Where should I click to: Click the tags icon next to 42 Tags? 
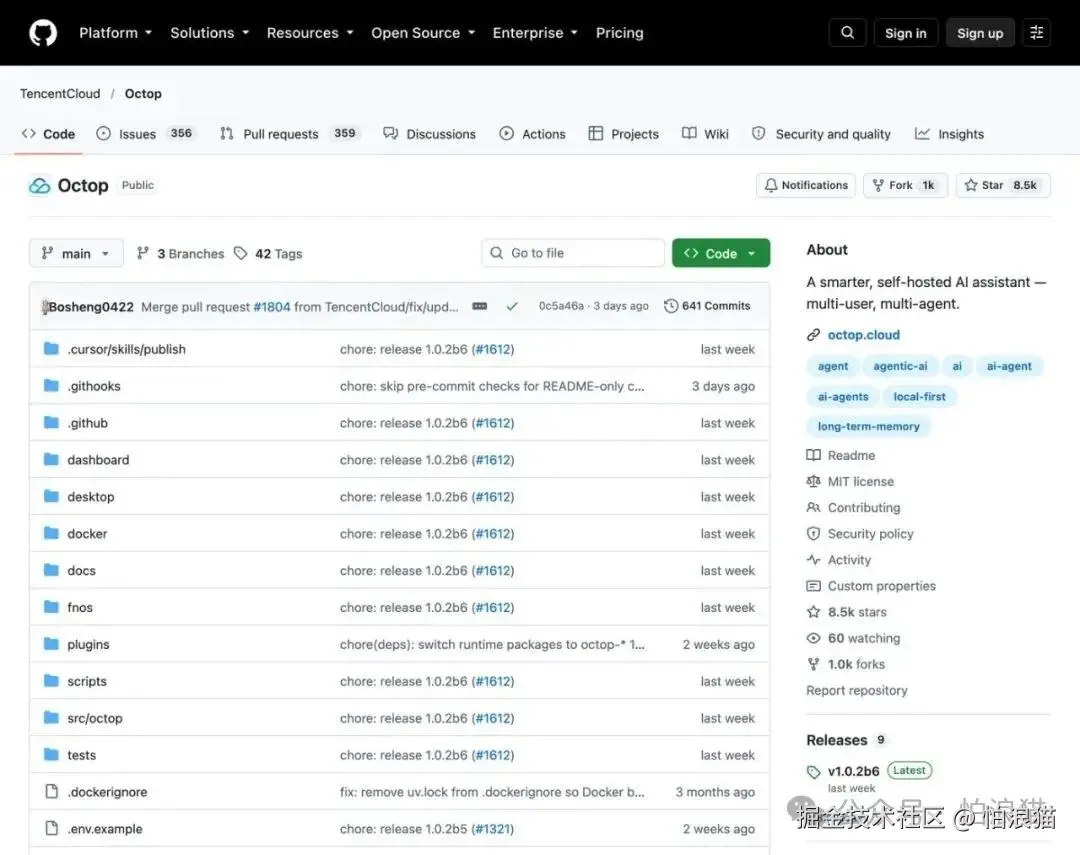coord(240,254)
